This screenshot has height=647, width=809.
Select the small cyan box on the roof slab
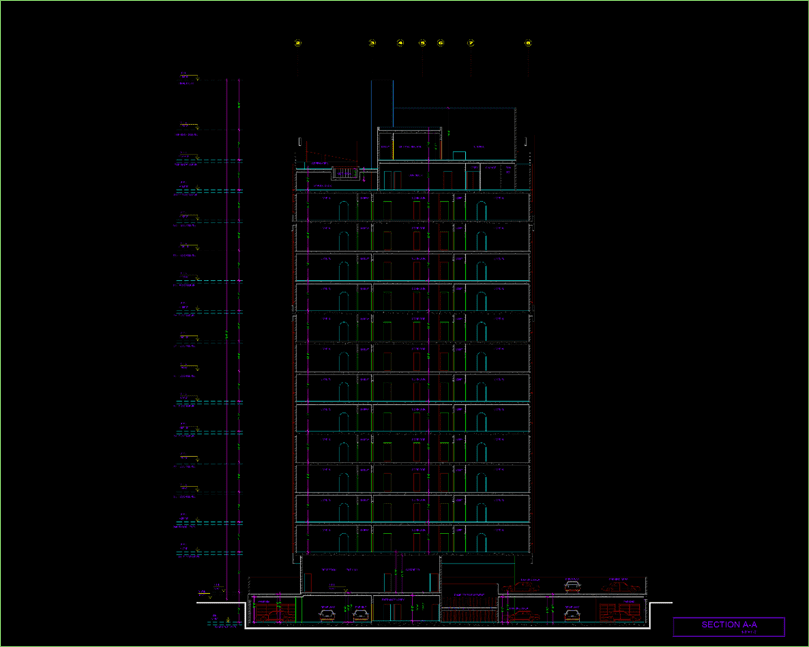(x=459, y=155)
